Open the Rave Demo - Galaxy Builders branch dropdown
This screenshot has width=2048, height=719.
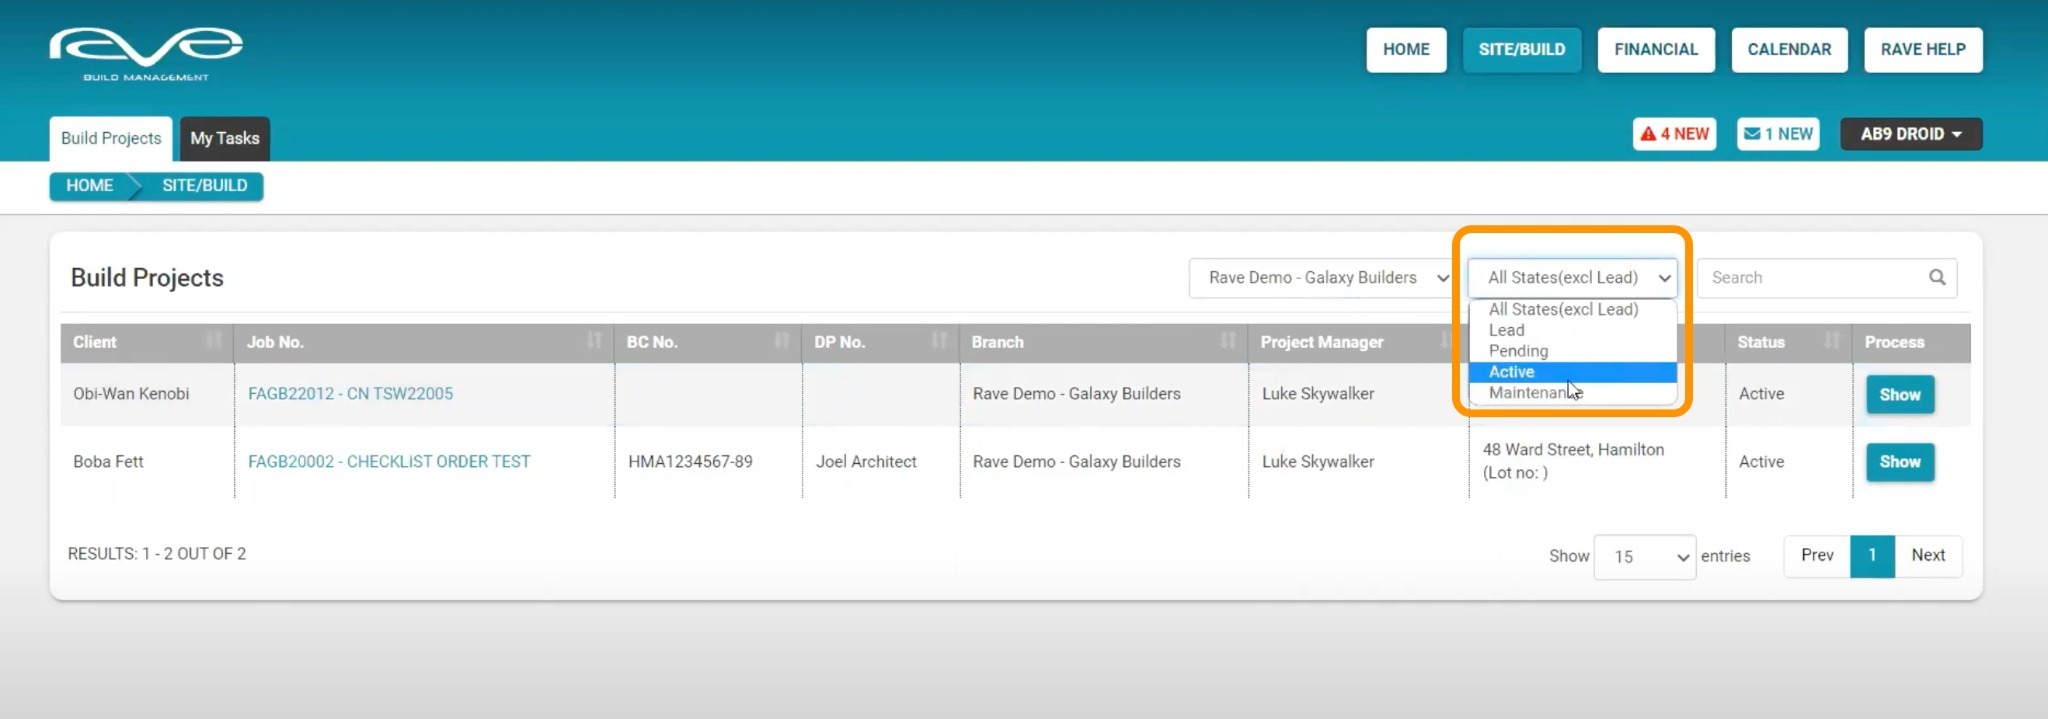(1323, 278)
